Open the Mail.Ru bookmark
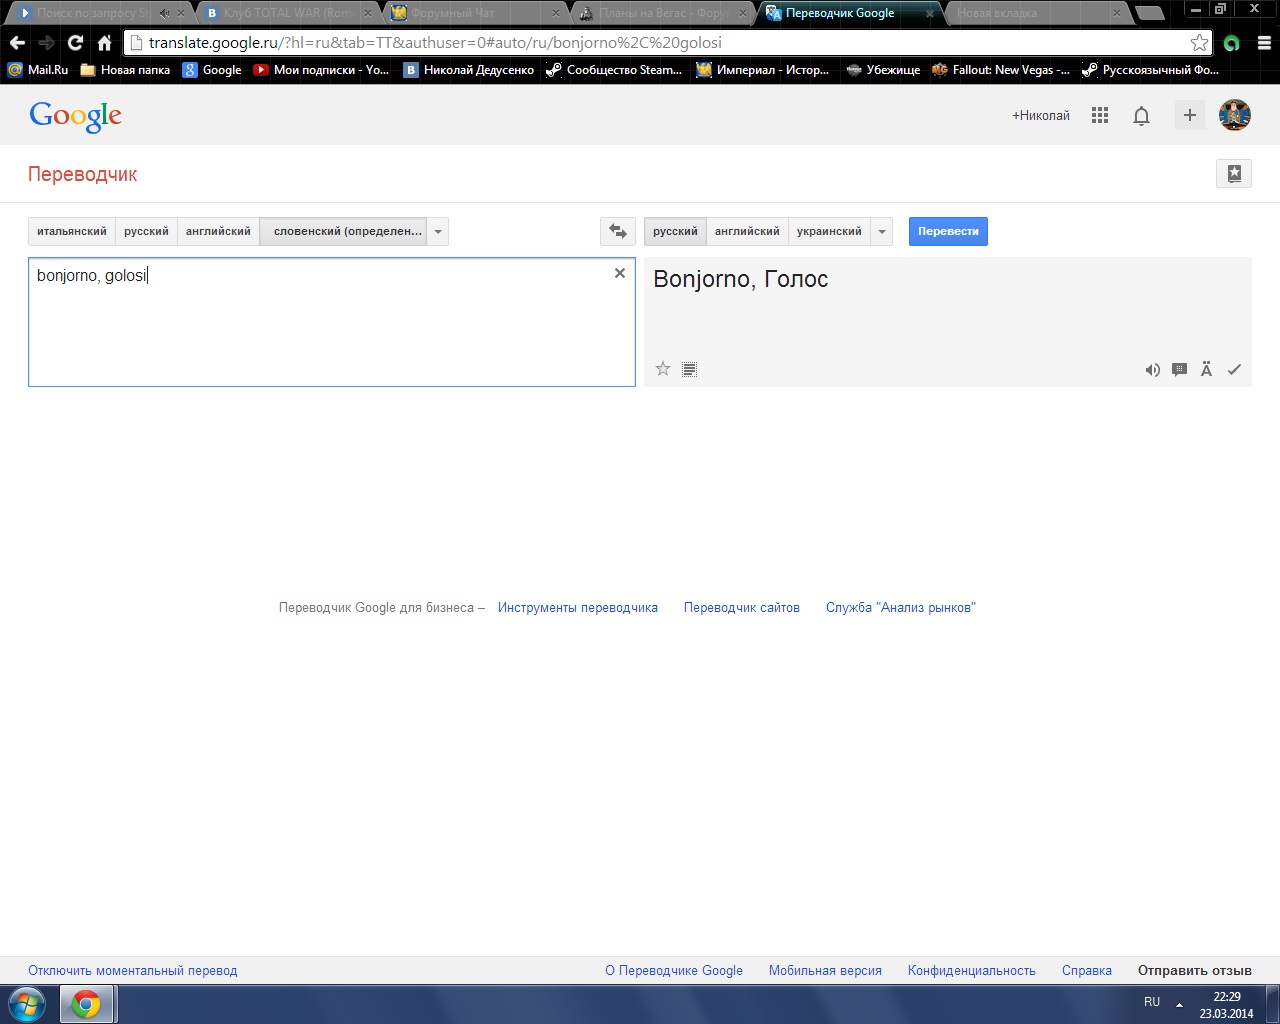The width and height of the screenshot is (1280, 1024). (38, 70)
